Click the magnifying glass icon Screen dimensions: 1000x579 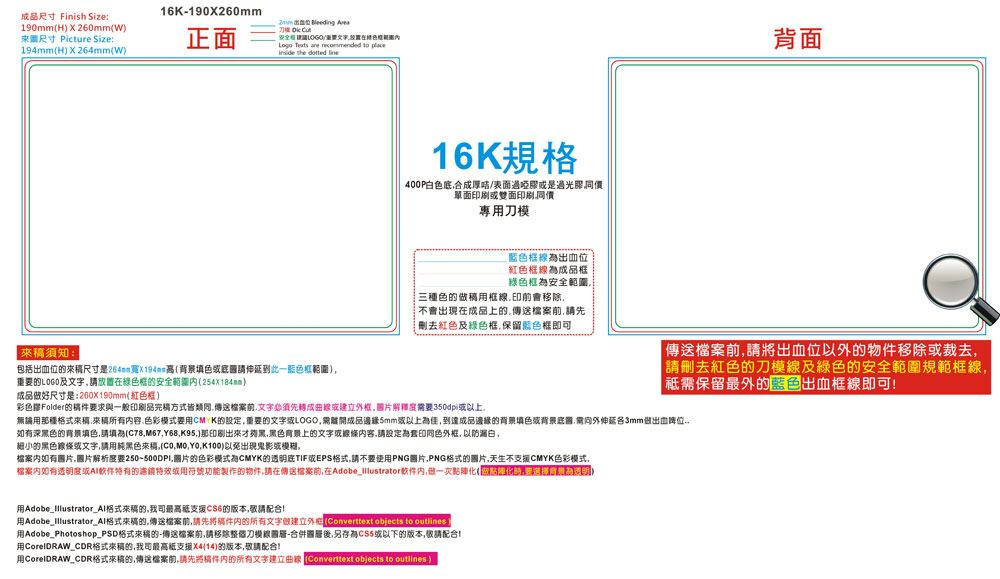click(959, 289)
